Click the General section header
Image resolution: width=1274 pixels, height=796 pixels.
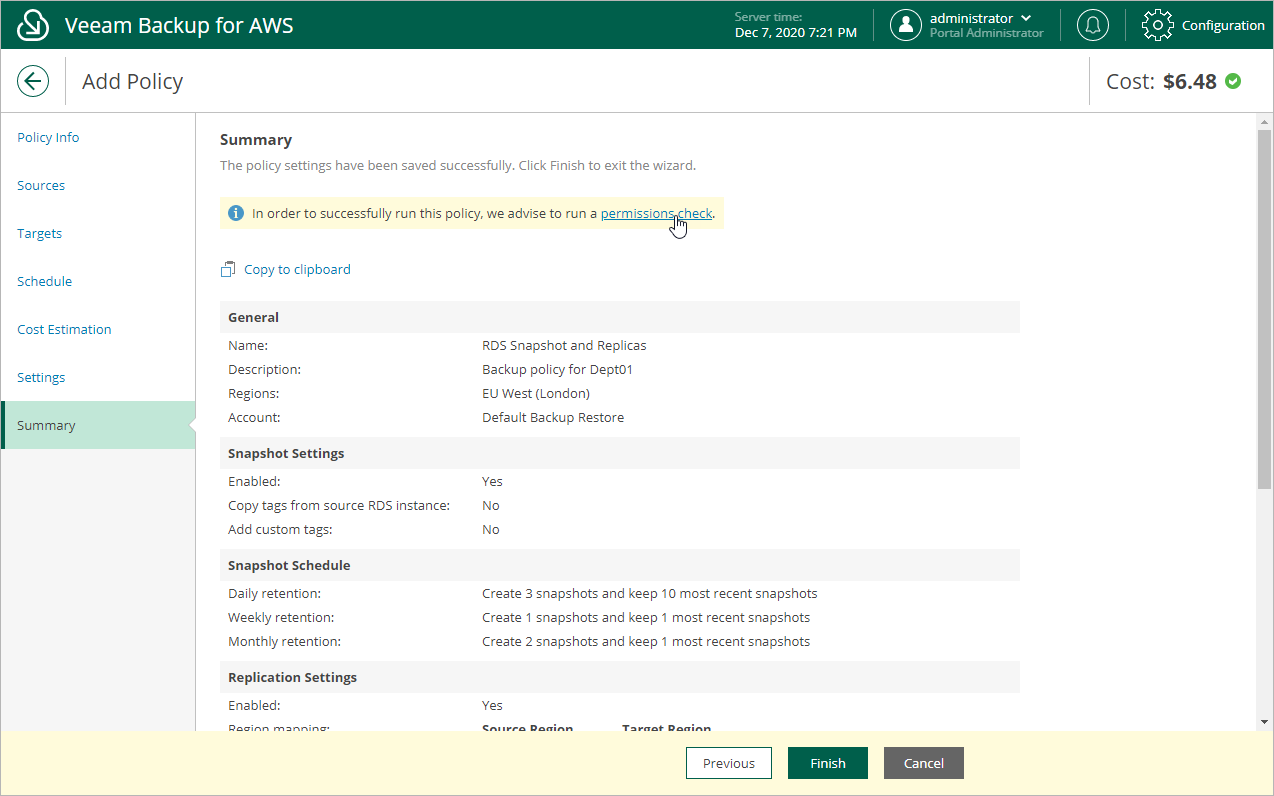click(x=620, y=317)
